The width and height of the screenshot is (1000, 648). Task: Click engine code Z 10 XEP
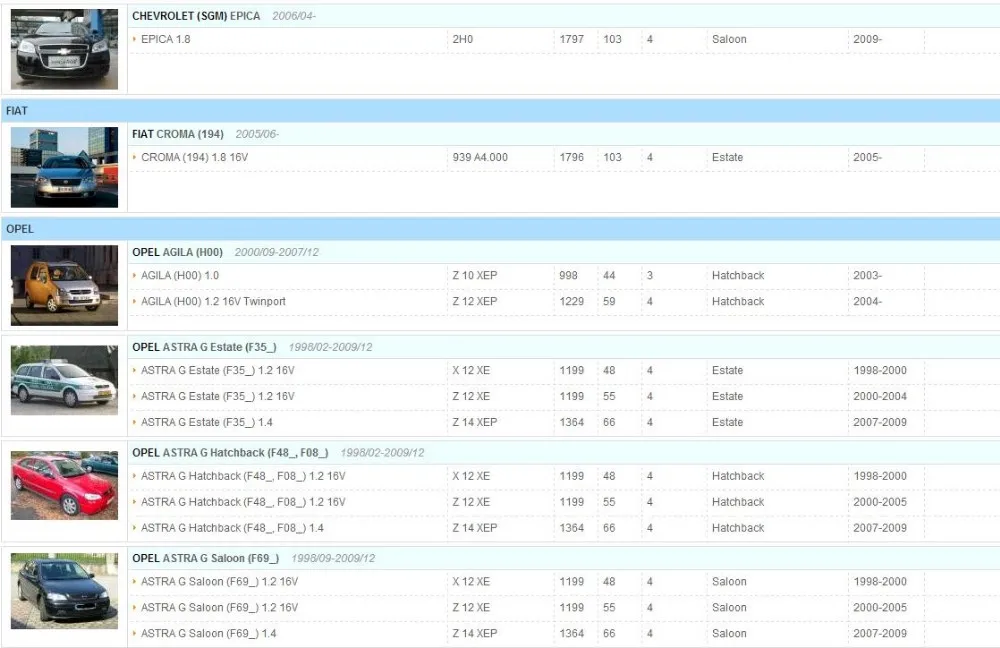(x=474, y=276)
